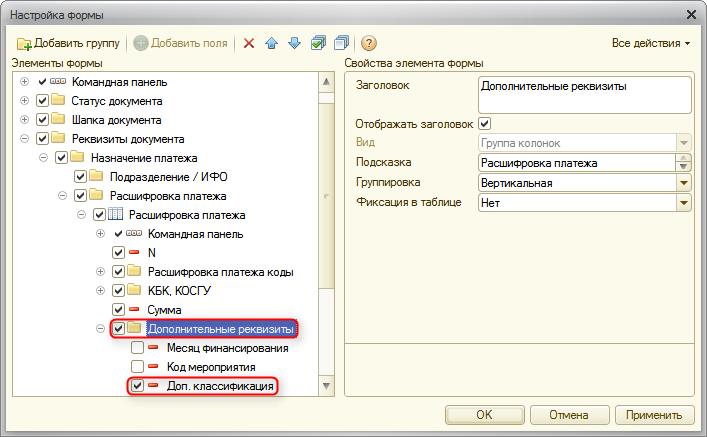Toggle the Реквизиты документа checkbox
The height and width of the screenshot is (437, 707).
(42, 138)
